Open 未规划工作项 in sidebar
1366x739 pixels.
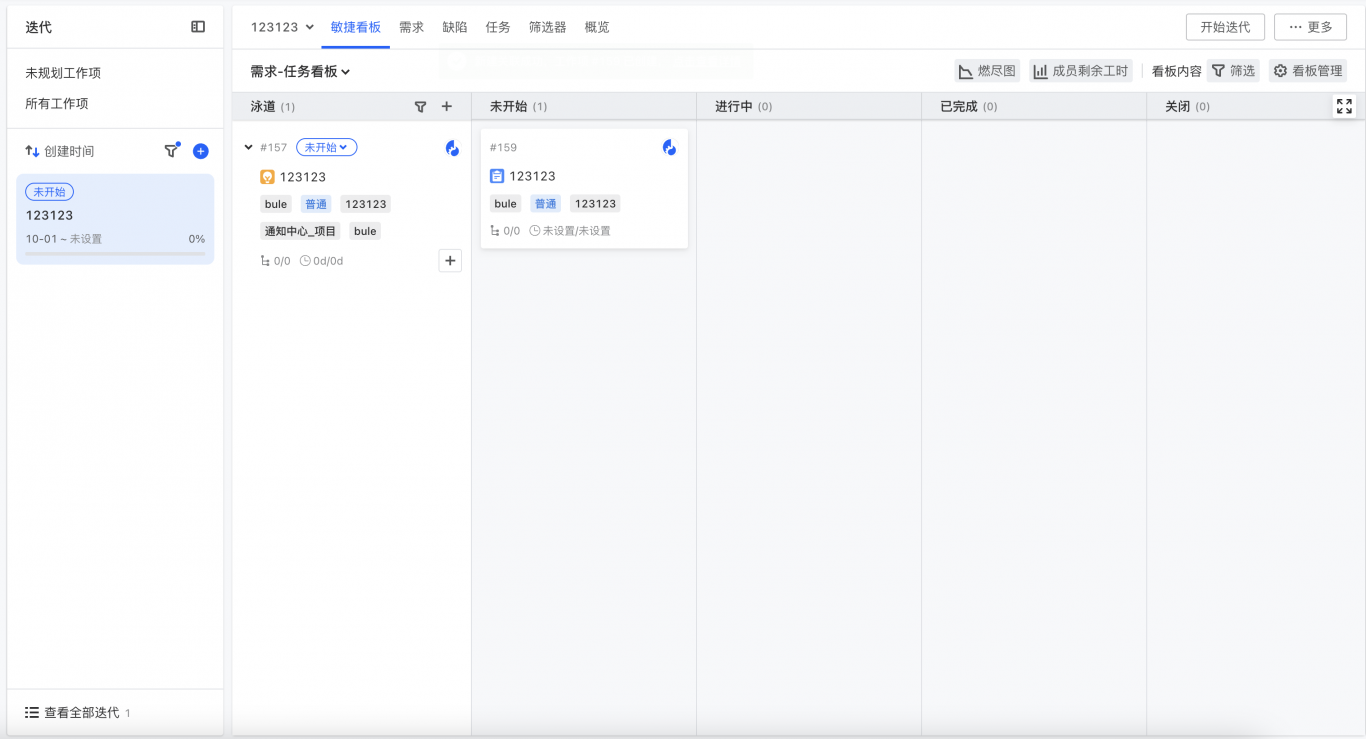pyautogui.click(x=63, y=73)
